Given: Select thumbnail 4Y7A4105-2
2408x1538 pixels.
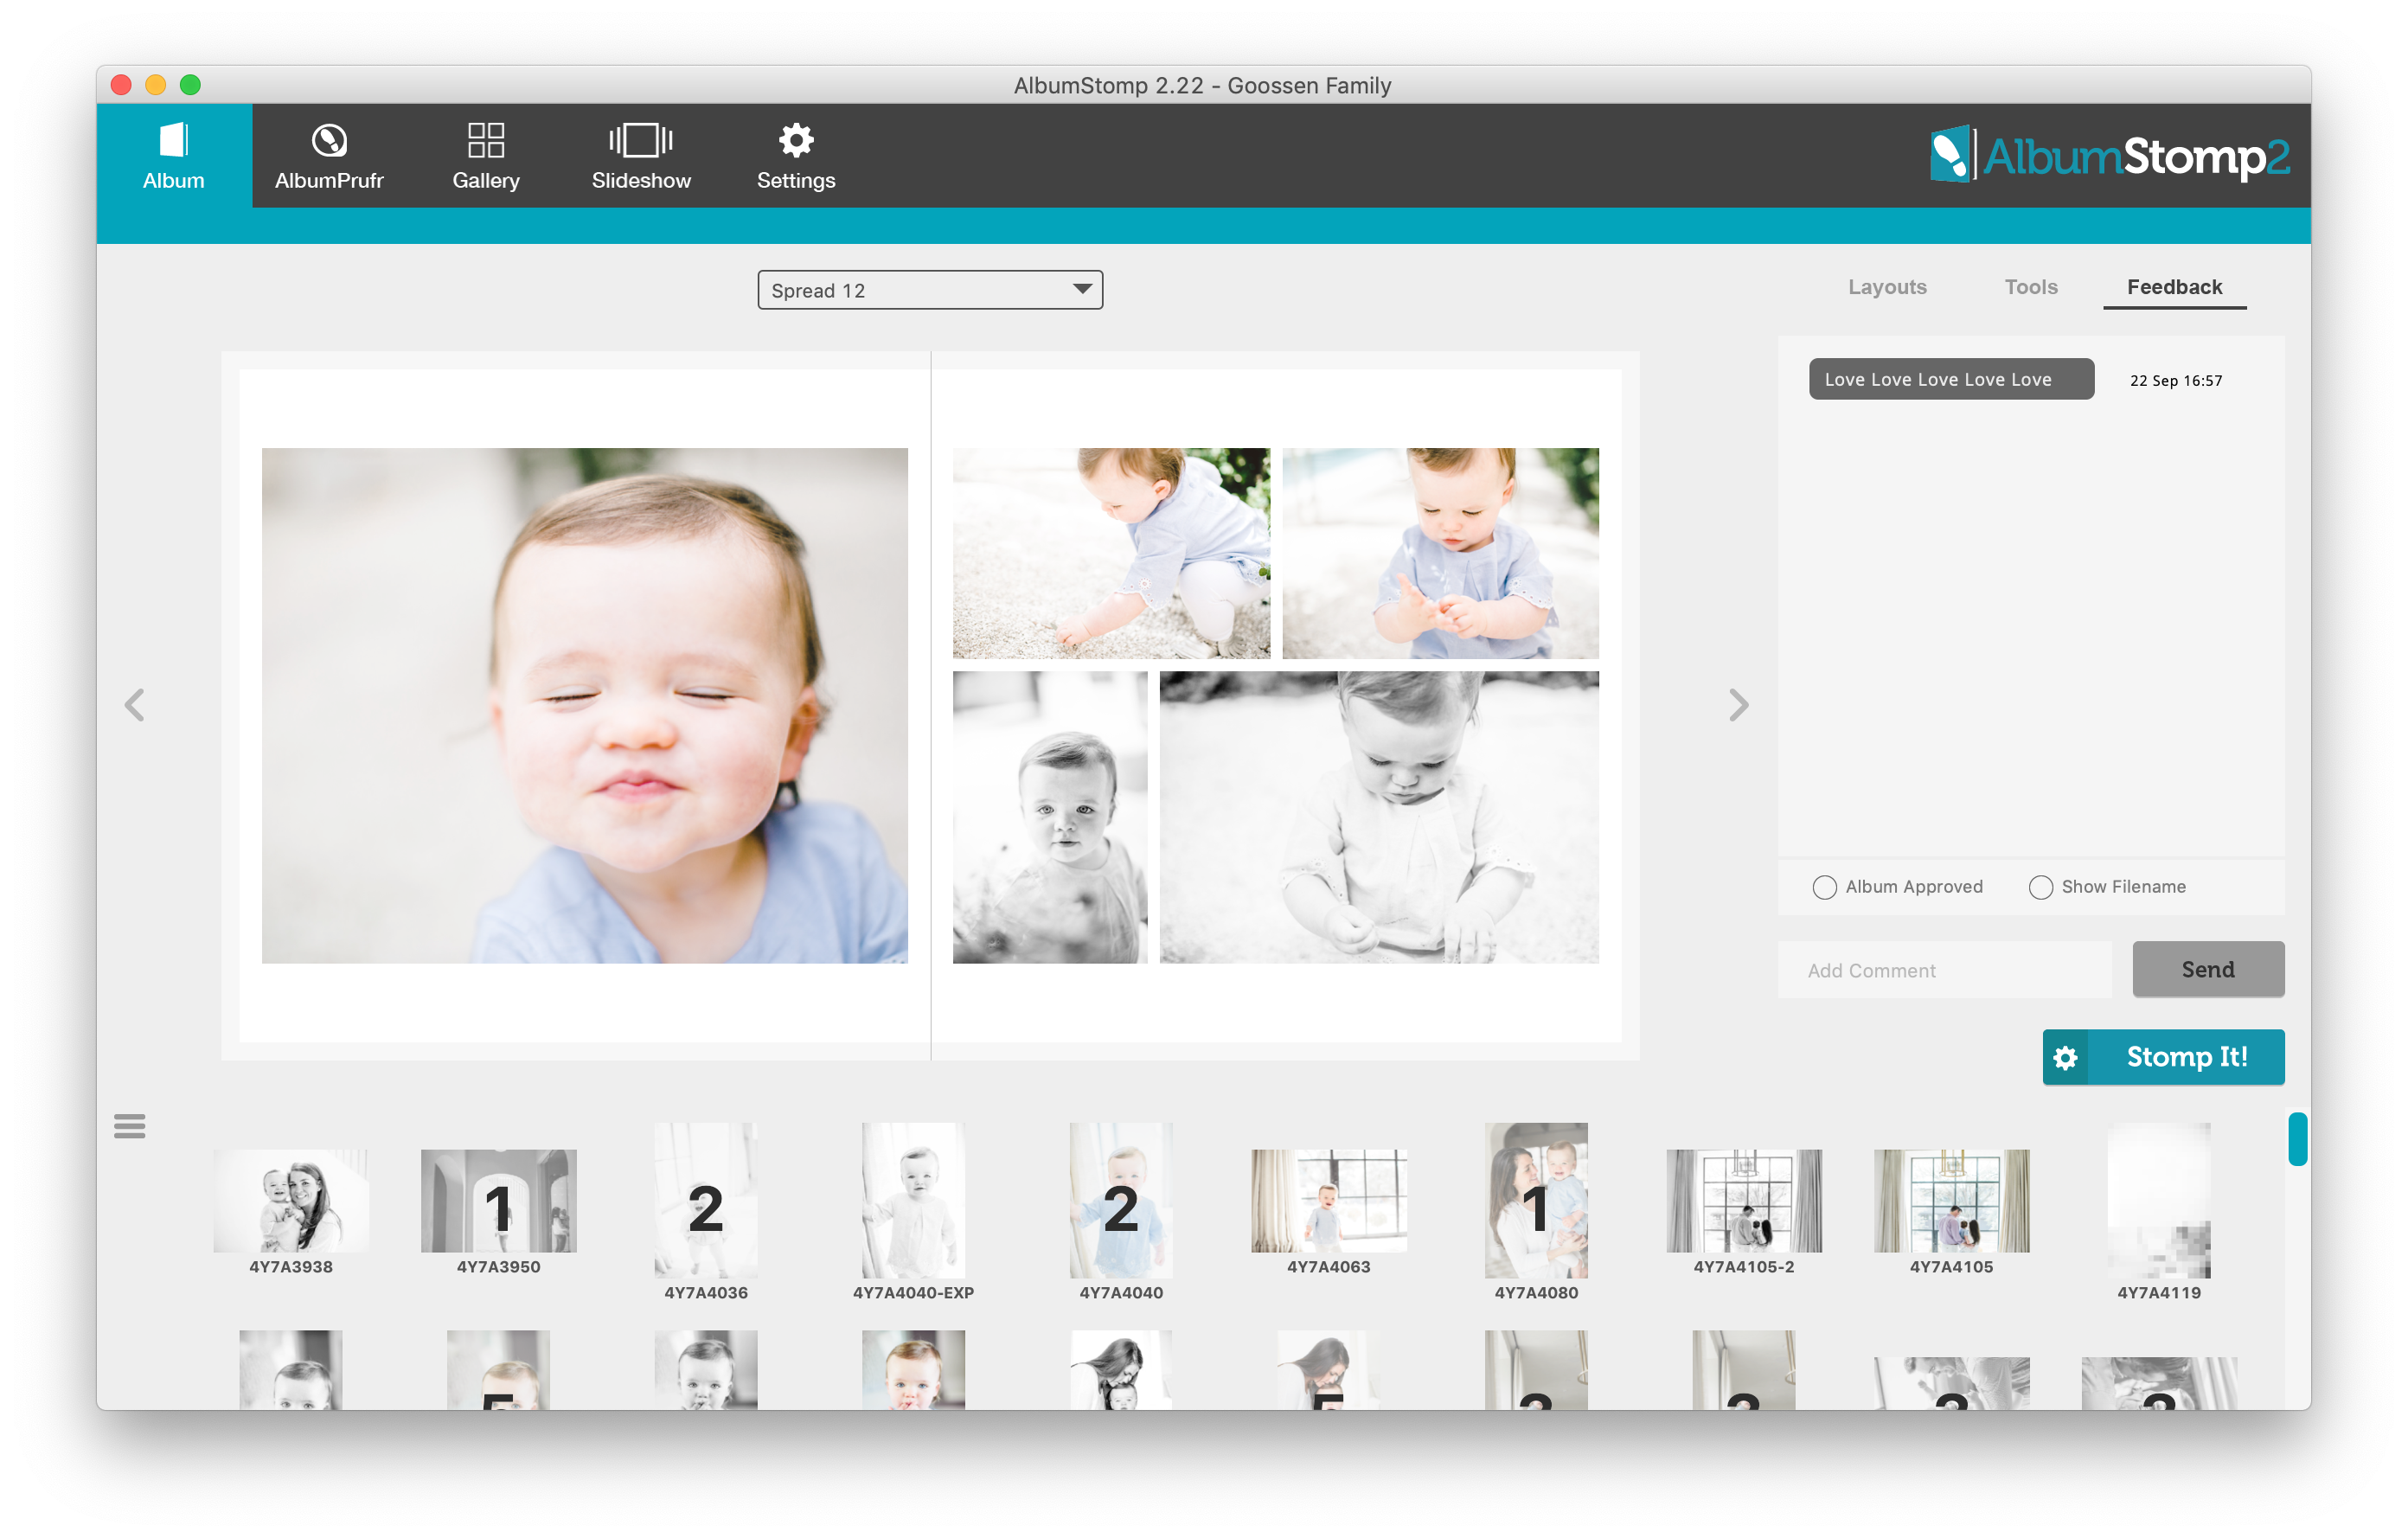Looking at the screenshot, I should (1744, 1201).
